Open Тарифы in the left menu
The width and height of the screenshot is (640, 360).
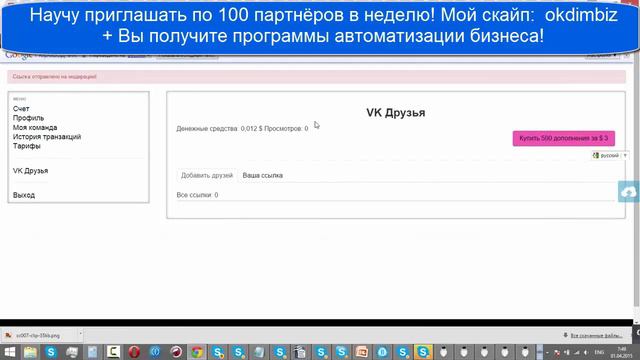(x=27, y=146)
